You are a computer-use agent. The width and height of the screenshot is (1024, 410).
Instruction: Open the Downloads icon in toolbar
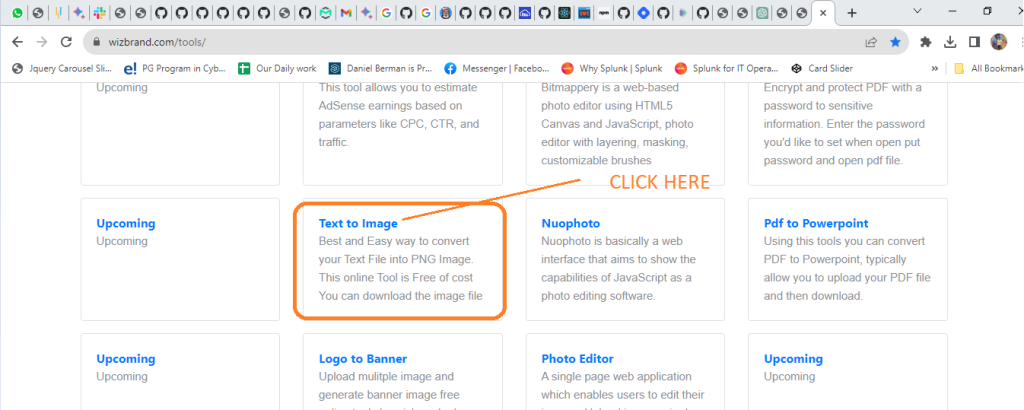(949, 42)
